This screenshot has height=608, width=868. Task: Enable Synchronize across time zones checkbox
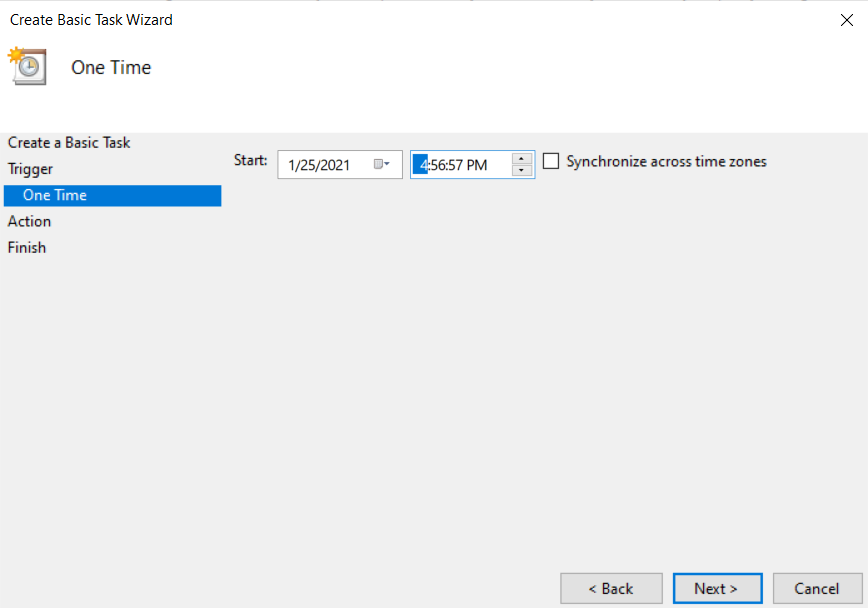tap(551, 161)
